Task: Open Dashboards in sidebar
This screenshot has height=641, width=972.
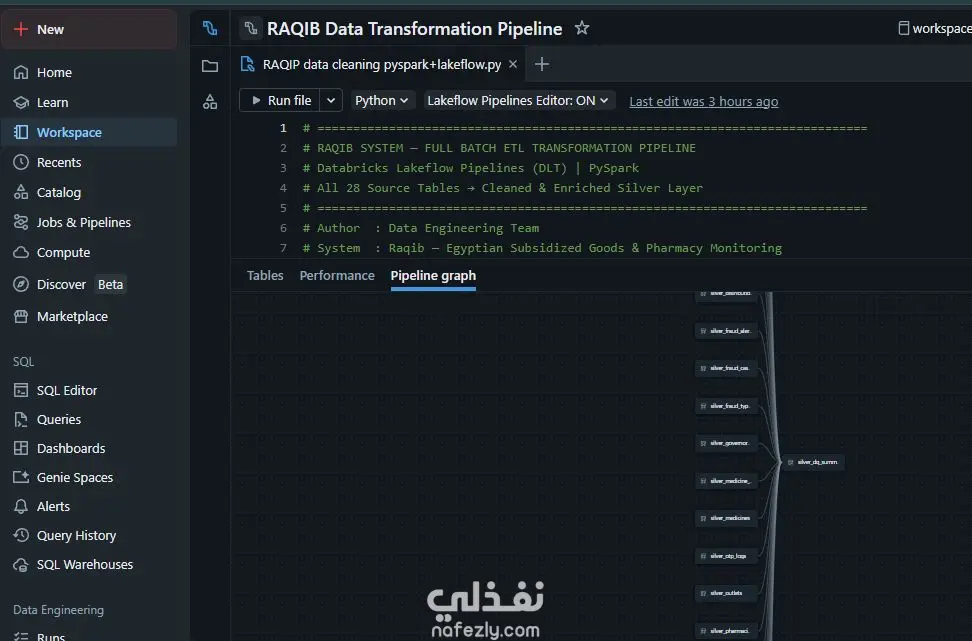Action: click(x=89, y=448)
